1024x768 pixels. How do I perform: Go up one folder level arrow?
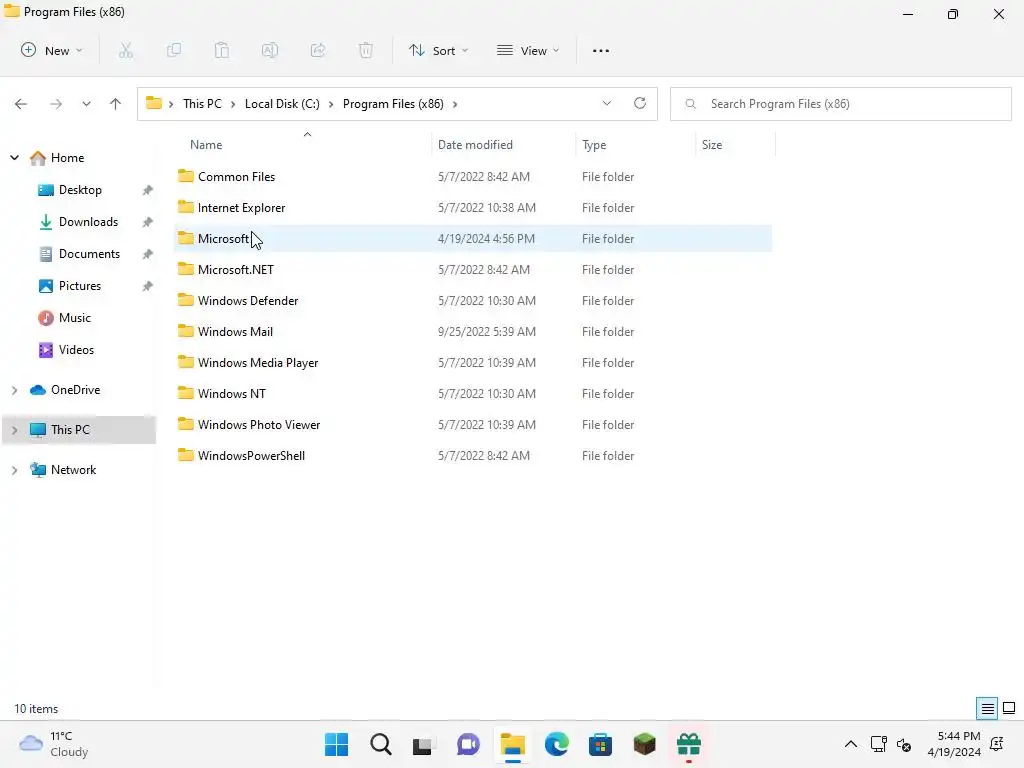[116, 104]
